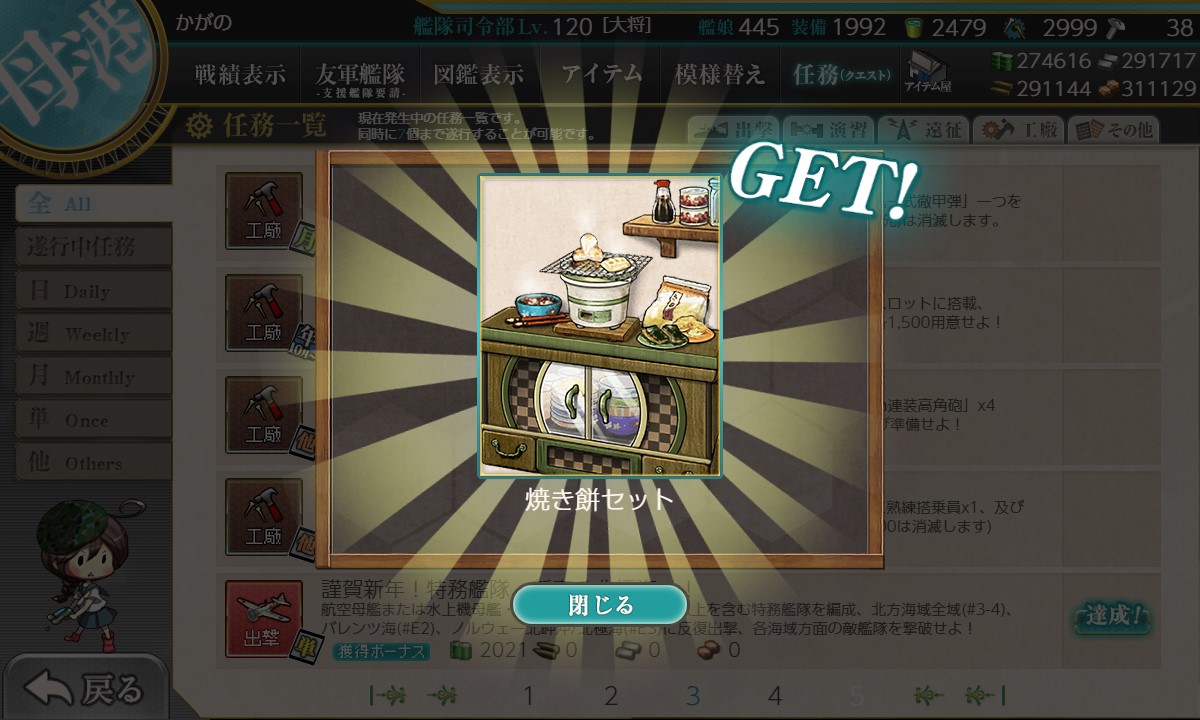Filter quests by 週 Weekly
Screen dimensions: 1200x720
click(93, 334)
